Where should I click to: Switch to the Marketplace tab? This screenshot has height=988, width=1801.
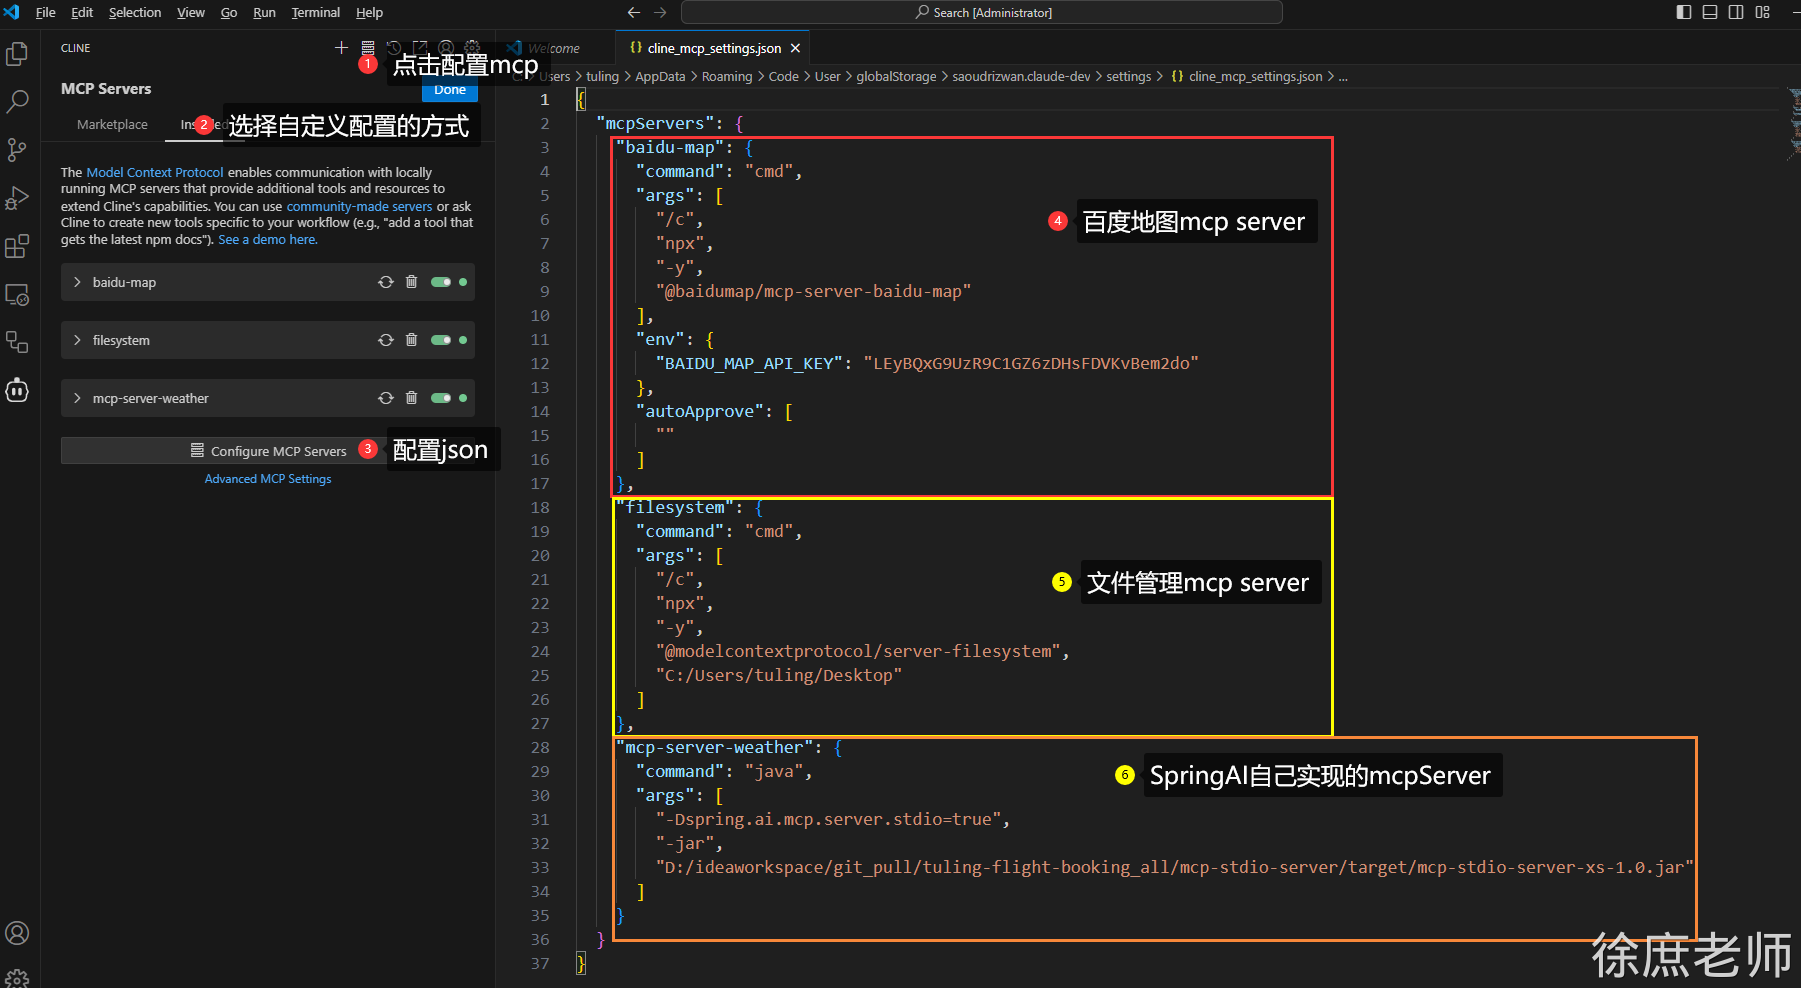[112, 125]
